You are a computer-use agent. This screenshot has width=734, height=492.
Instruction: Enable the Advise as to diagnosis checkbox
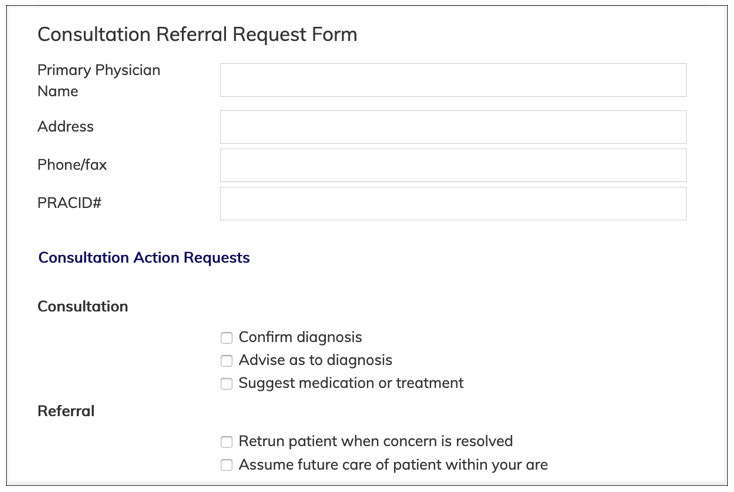click(227, 360)
